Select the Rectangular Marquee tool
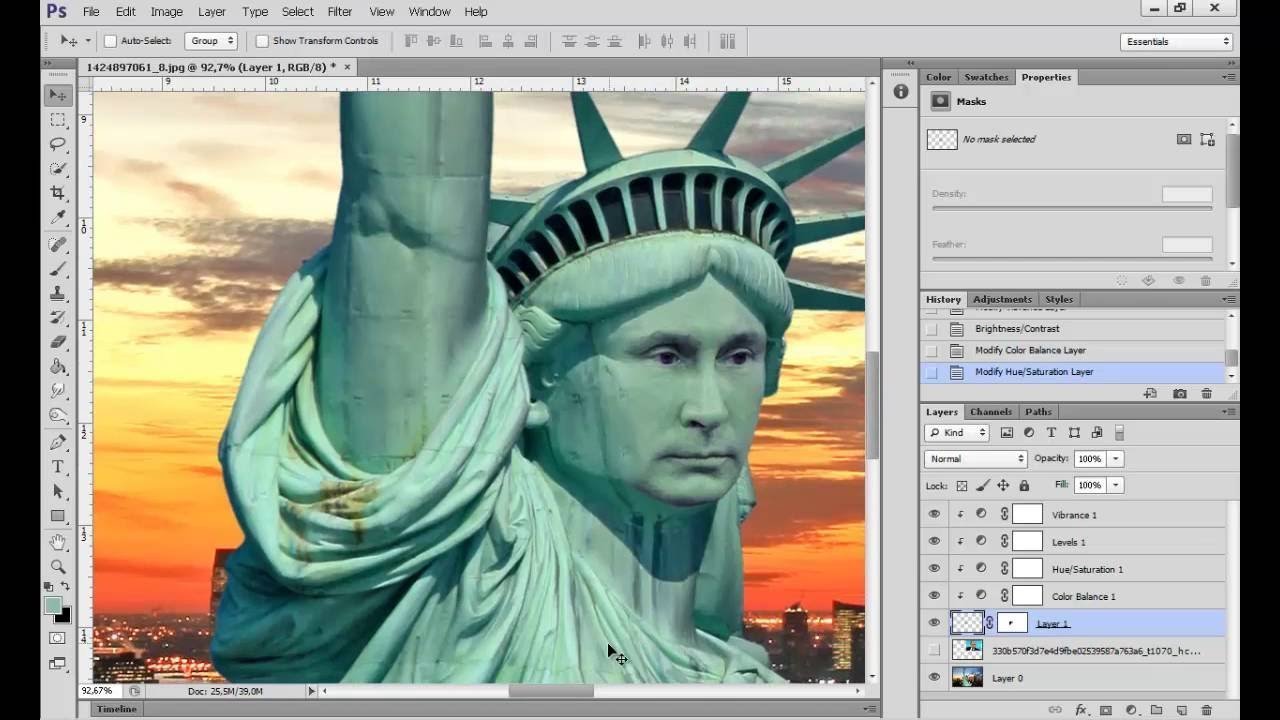1280x720 pixels. point(58,120)
